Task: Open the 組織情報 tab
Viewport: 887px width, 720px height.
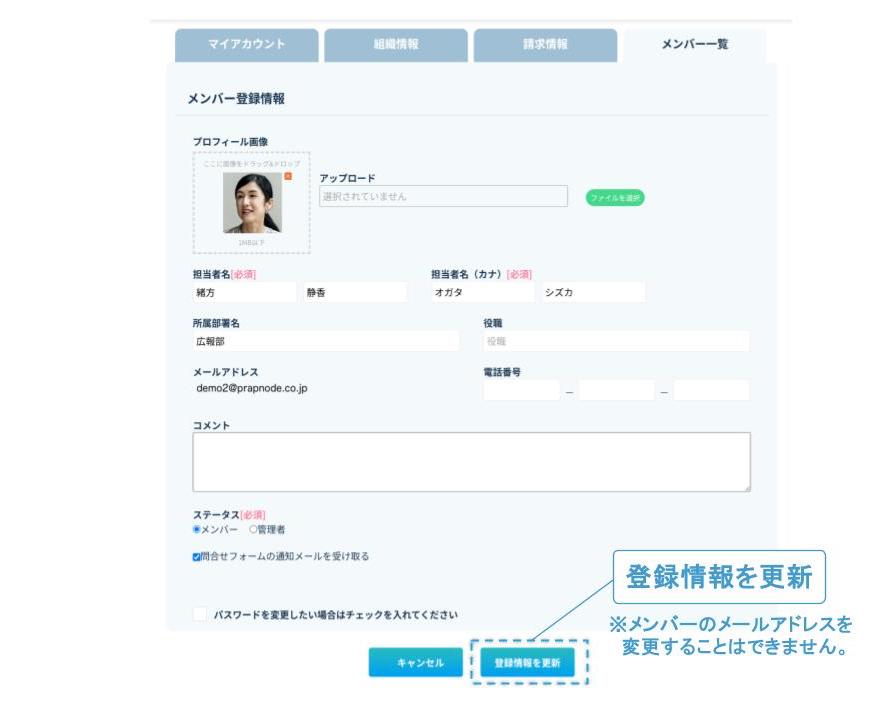Action: click(396, 45)
